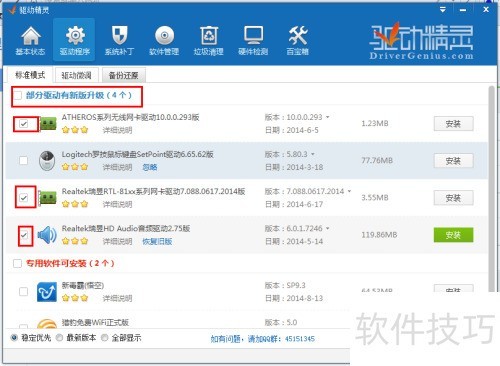
Task: Click the ATHEROS driver star rating
Action: 75,130
